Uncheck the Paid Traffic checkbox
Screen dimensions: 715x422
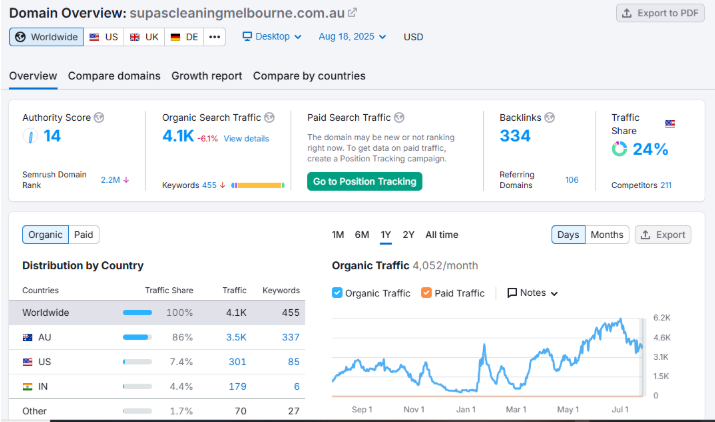pos(427,293)
